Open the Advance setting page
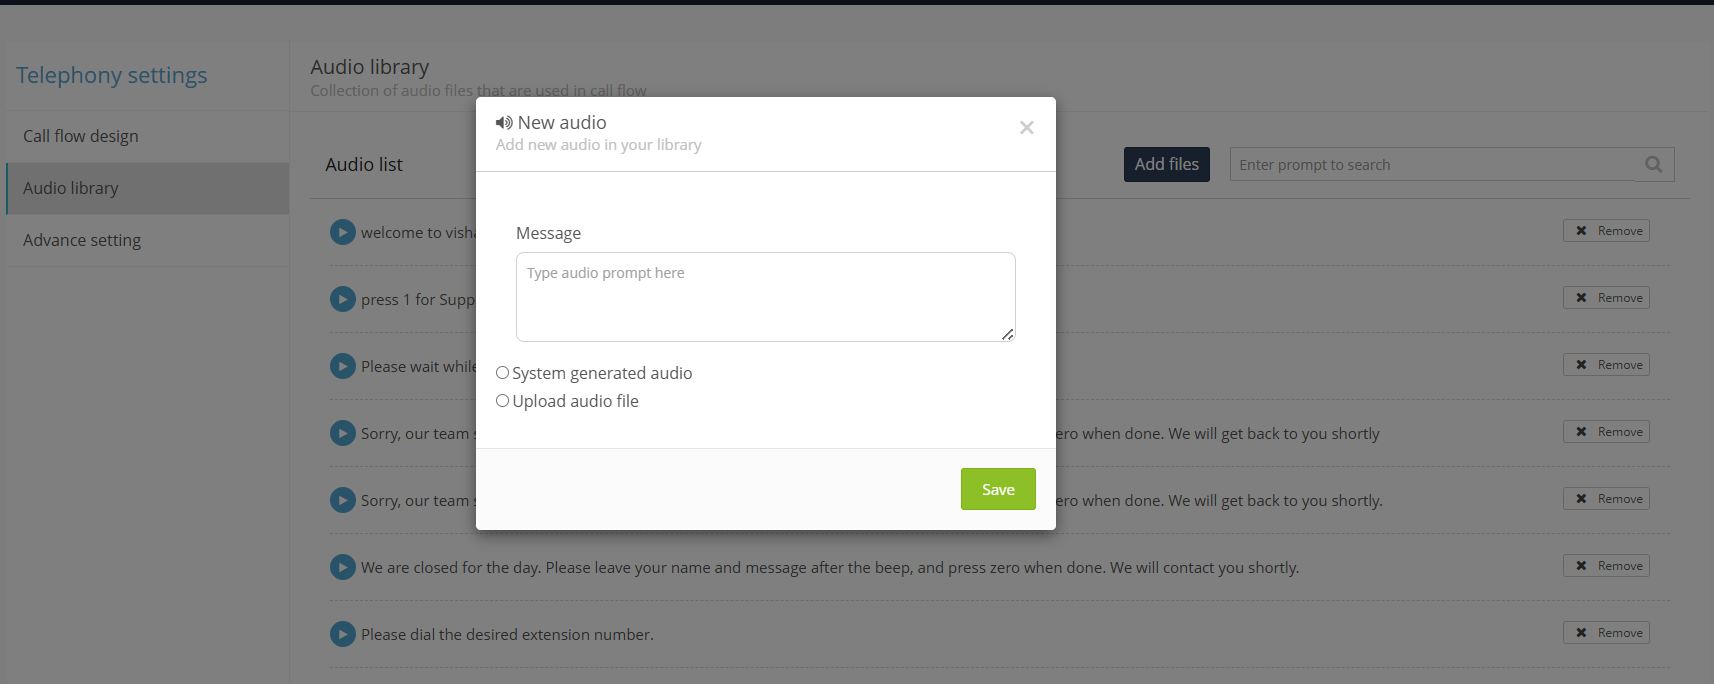 (82, 240)
